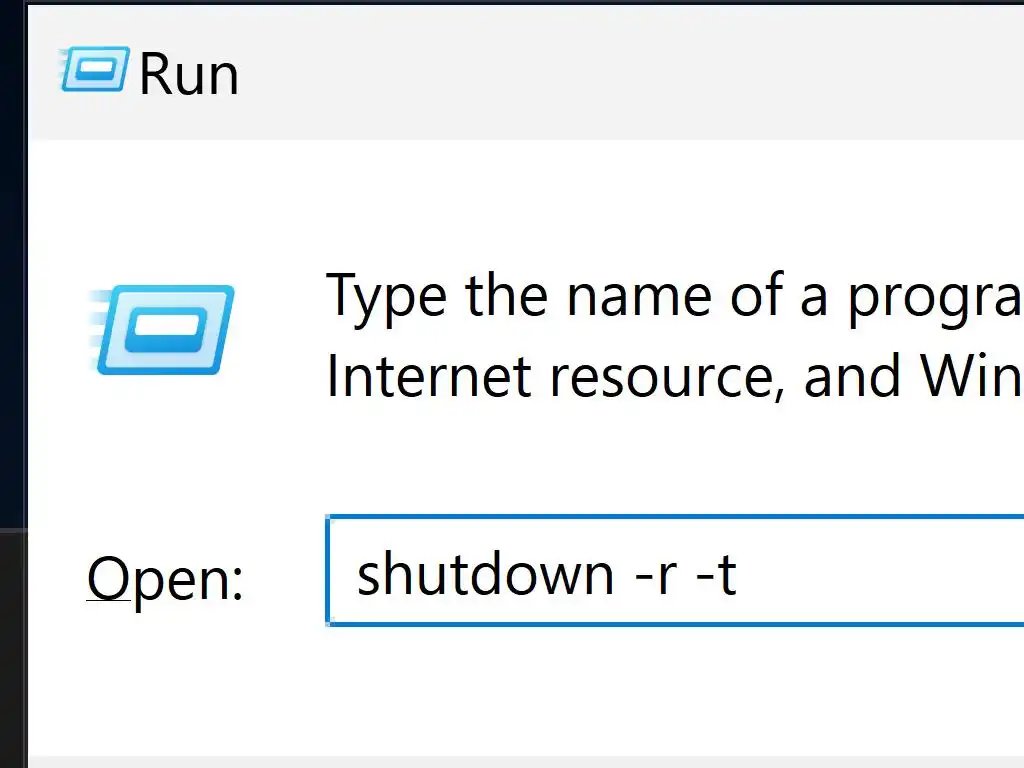Screen dimensions: 1024x768
Task: Click the "Run" title text
Action: [x=189, y=74]
